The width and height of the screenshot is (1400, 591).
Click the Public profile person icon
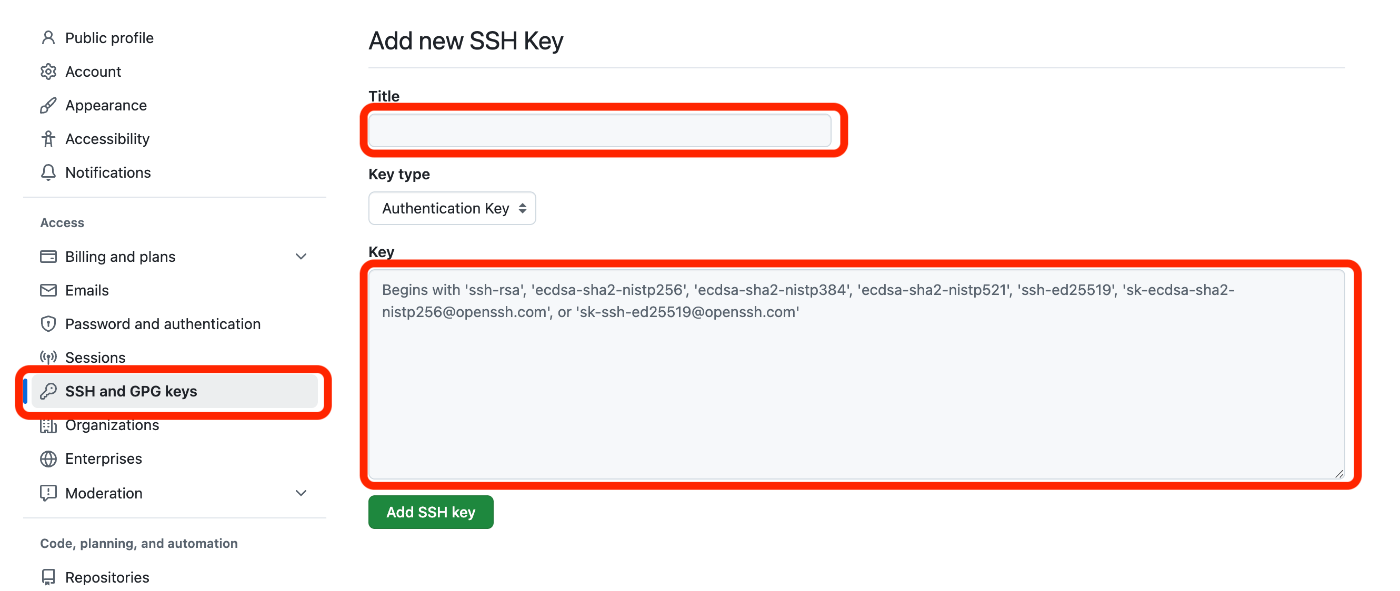(x=48, y=38)
